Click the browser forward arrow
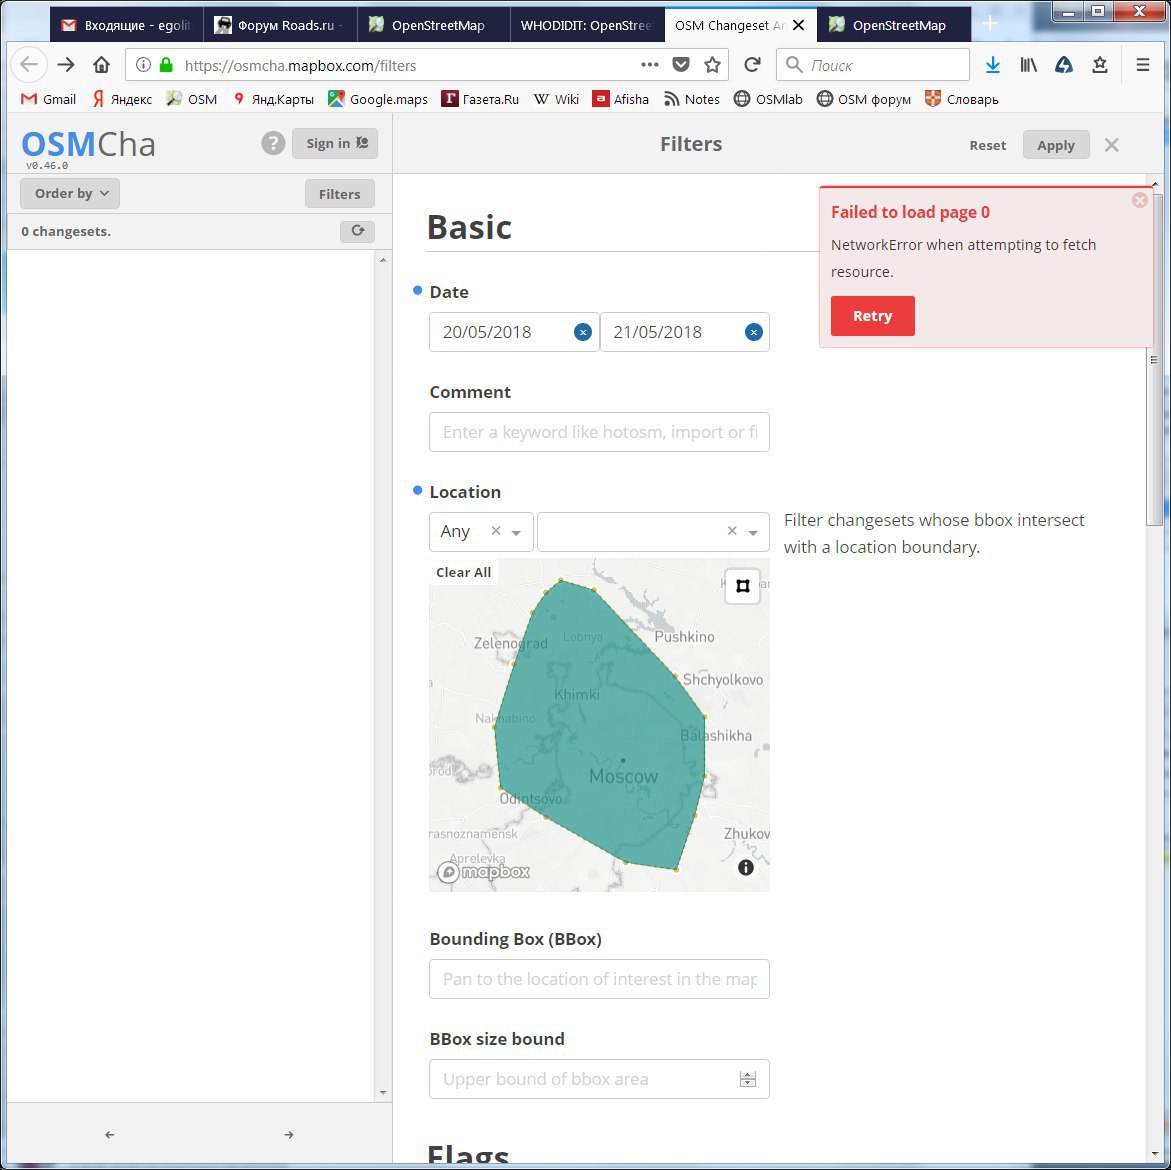This screenshot has height=1170, width=1171. pos(66,65)
